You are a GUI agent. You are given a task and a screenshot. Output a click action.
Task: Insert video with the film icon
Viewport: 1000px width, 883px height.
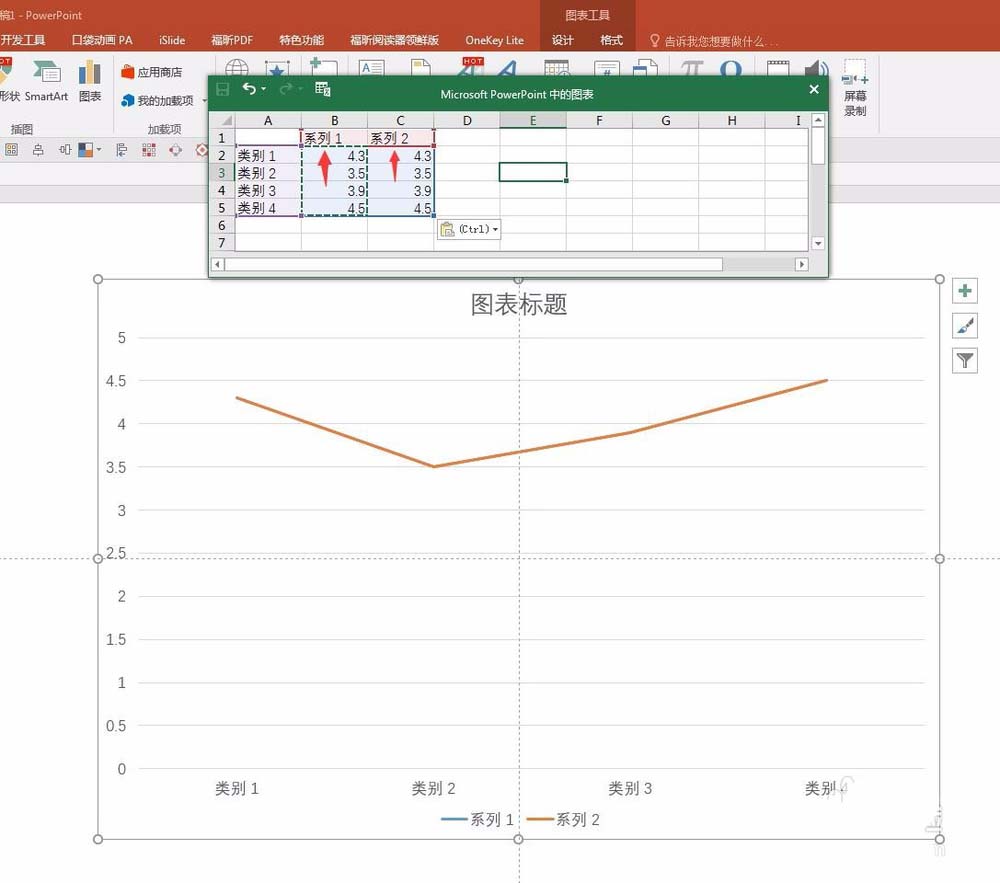pos(778,68)
